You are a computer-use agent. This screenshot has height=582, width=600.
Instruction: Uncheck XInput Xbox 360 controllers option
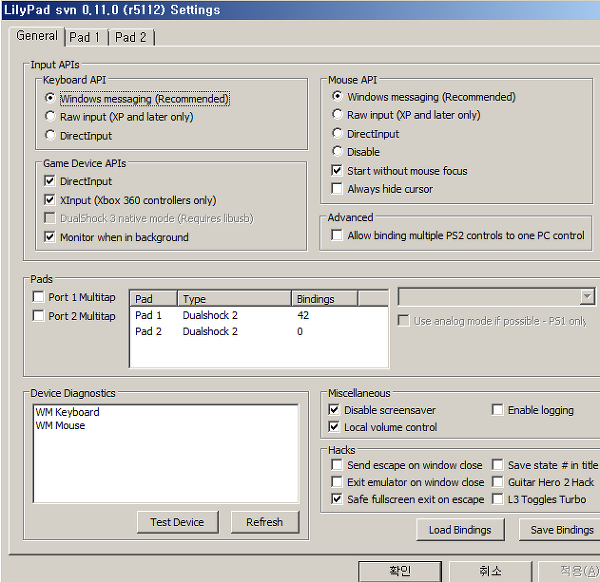(x=50, y=199)
